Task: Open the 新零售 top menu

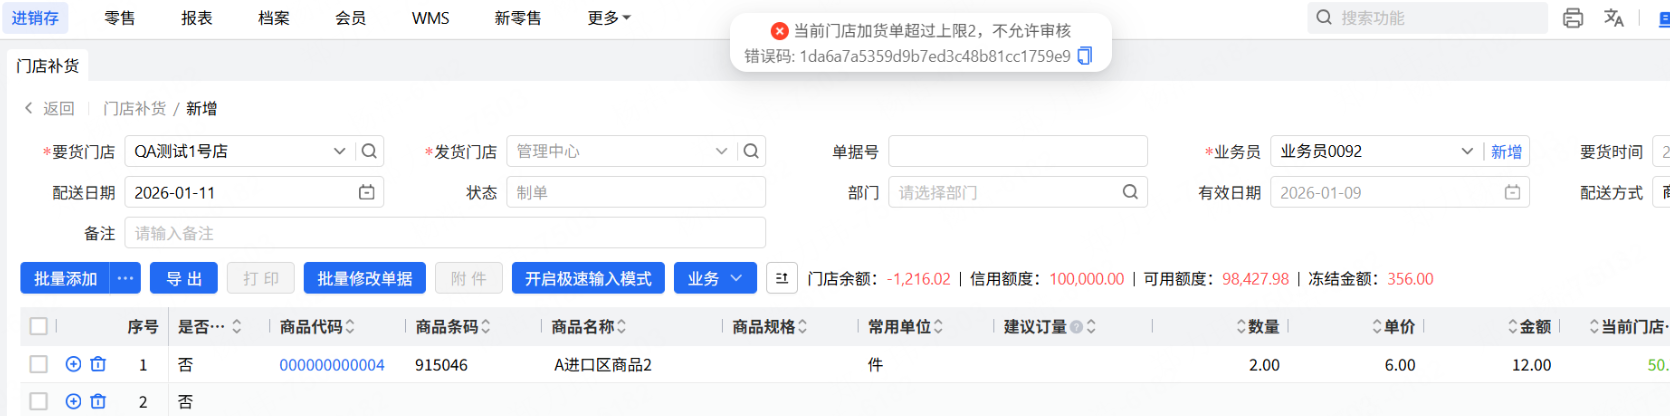Action: pos(518,18)
